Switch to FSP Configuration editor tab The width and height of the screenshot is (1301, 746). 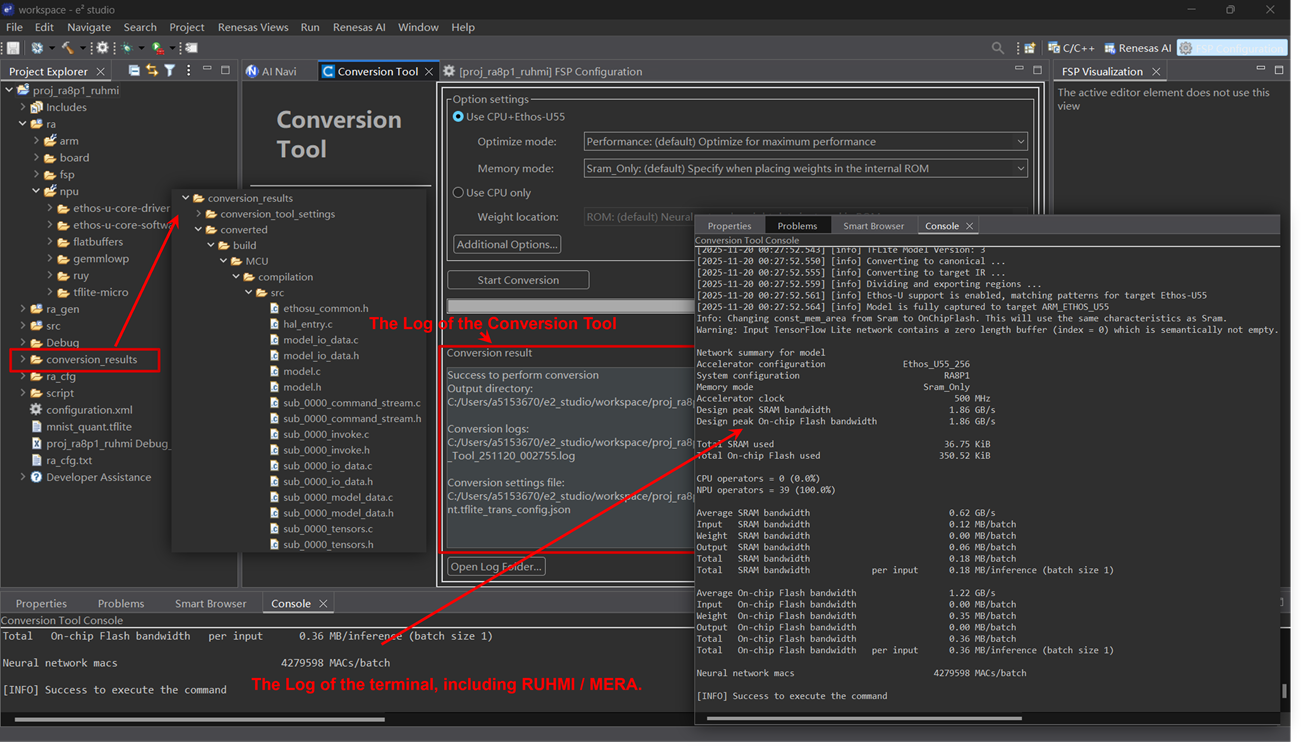[x=543, y=71]
